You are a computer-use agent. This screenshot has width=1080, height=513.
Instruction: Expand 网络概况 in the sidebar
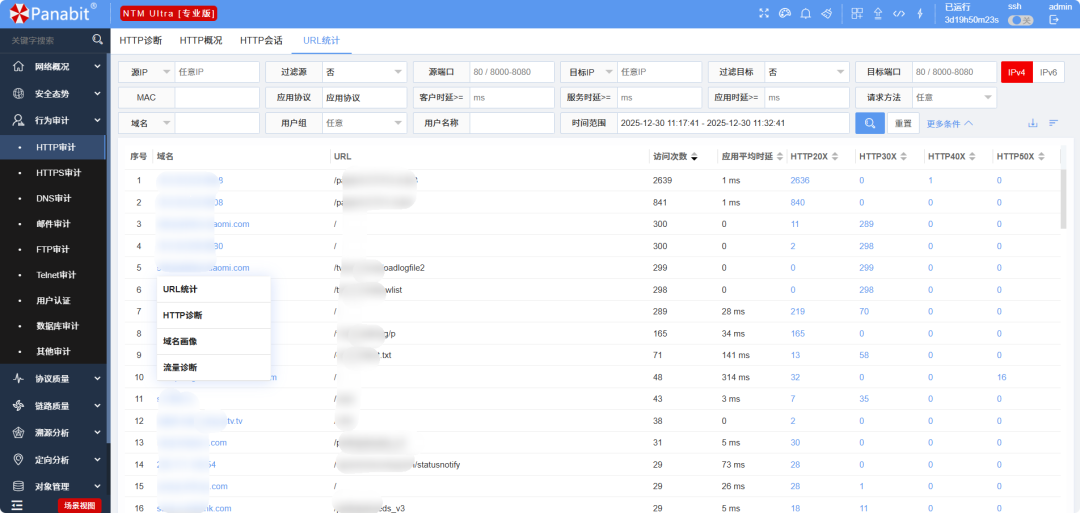click(54, 67)
